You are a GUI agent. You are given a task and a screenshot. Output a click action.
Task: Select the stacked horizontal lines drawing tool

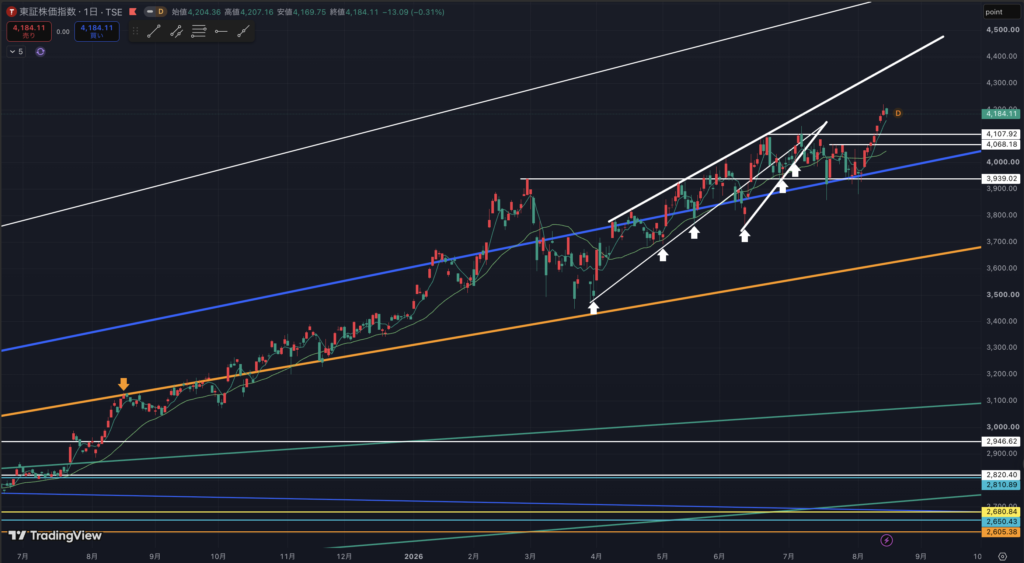point(199,31)
